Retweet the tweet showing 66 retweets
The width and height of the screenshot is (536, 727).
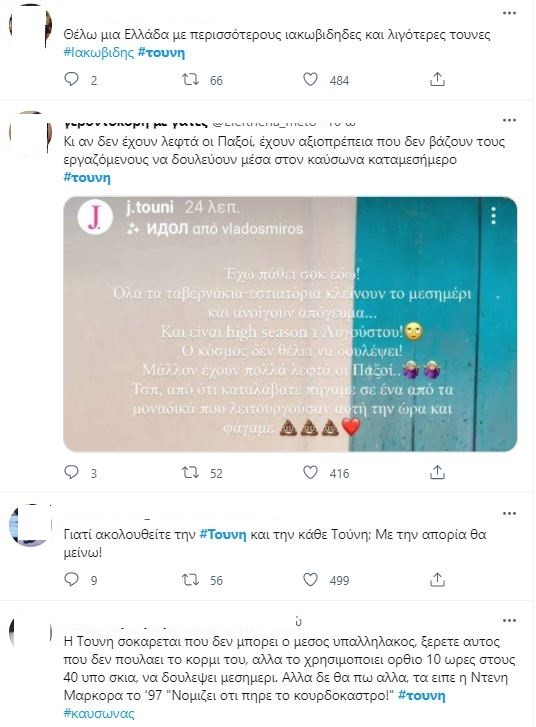click(x=190, y=80)
